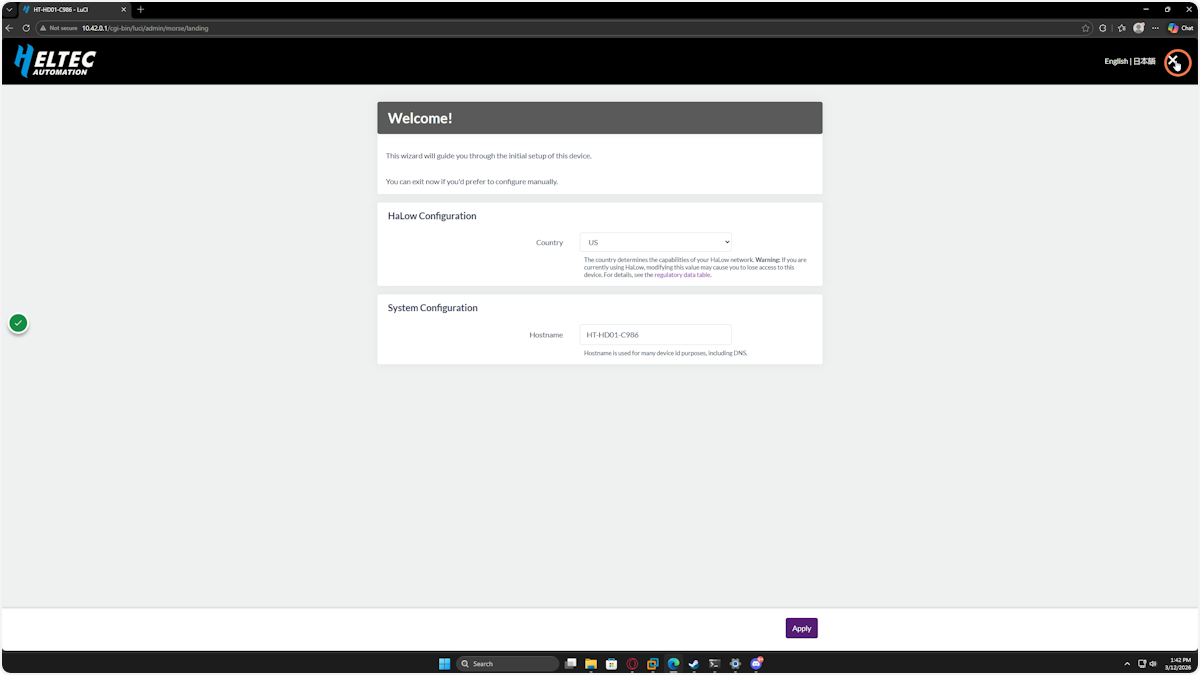Screen dimensions: 1200x675
Task: Open Copilot Chat in the Edge toolbar
Action: (1180, 28)
